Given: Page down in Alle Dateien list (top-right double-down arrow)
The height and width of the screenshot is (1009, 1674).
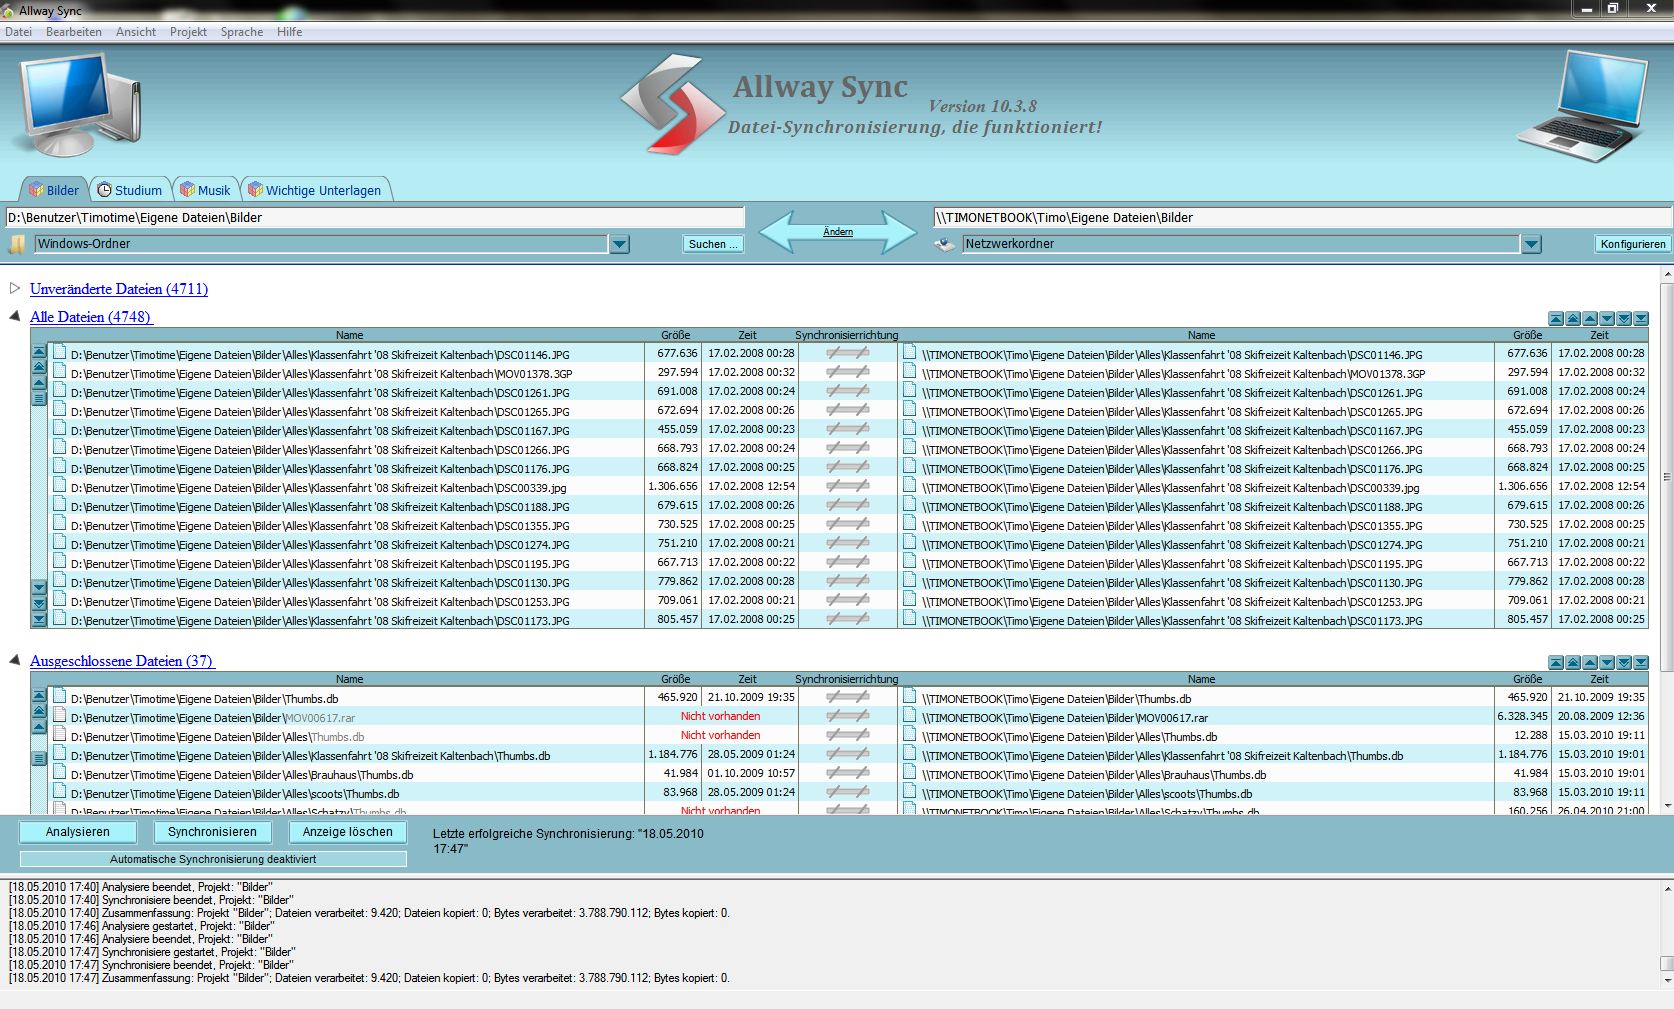Looking at the screenshot, I should 1624,319.
